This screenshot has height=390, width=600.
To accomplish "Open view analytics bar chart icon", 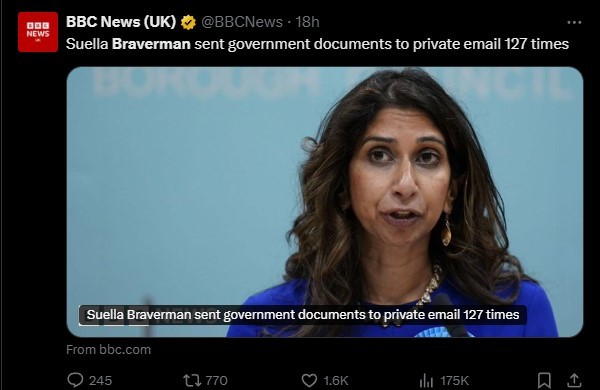I will [426, 380].
